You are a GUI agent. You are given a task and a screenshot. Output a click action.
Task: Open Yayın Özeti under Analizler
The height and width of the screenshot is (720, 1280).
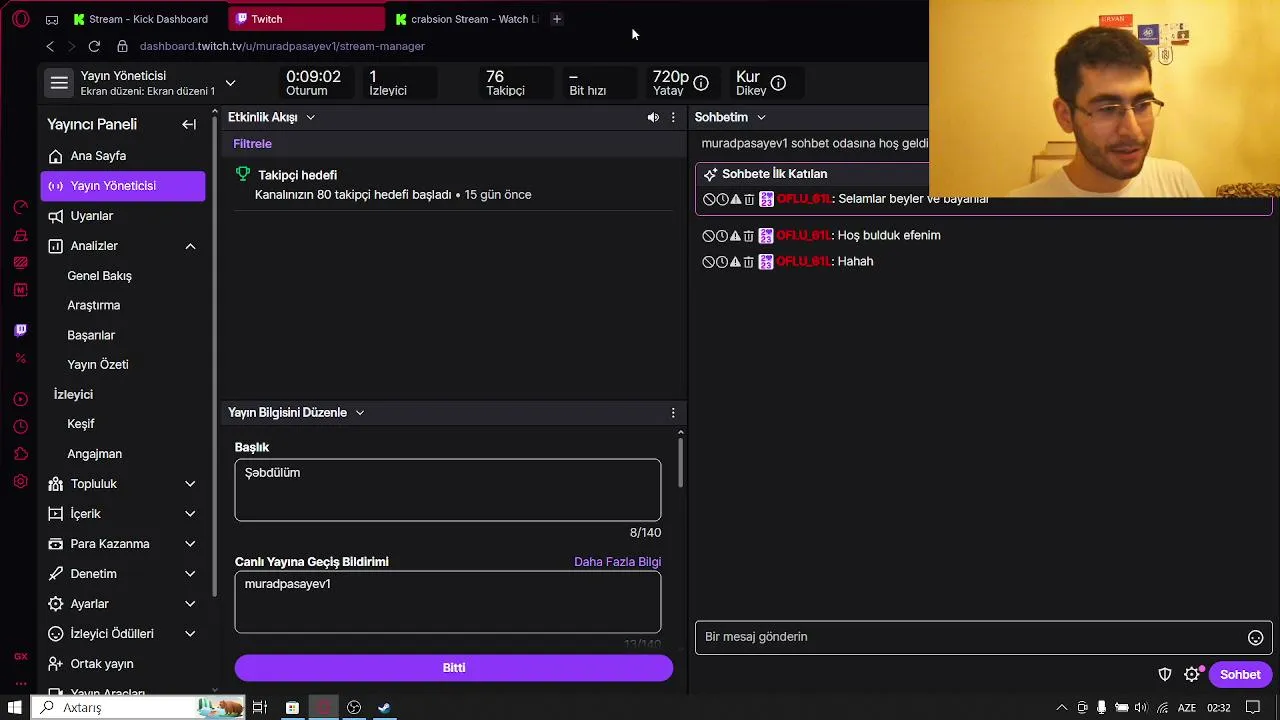98,365
